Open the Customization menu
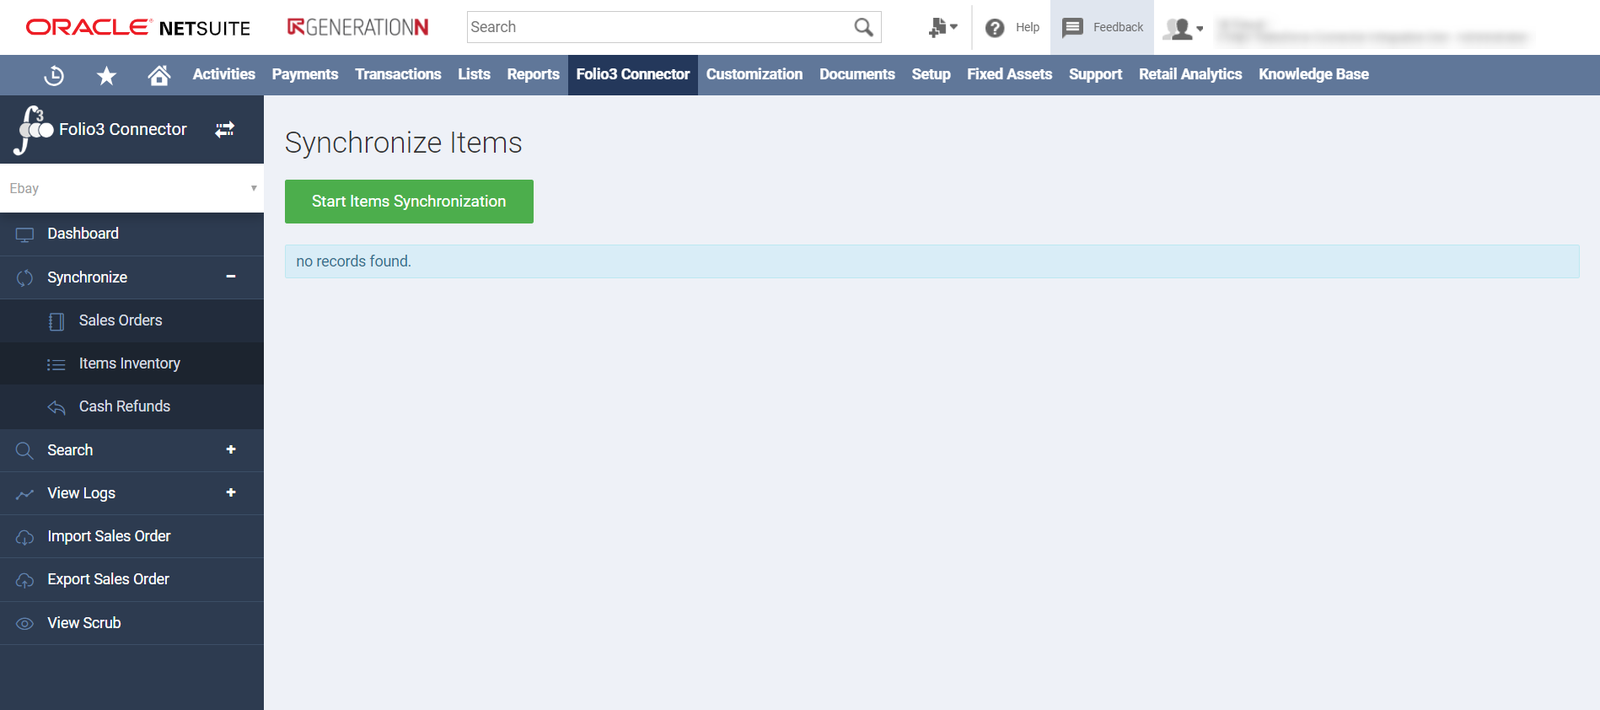 click(x=754, y=75)
